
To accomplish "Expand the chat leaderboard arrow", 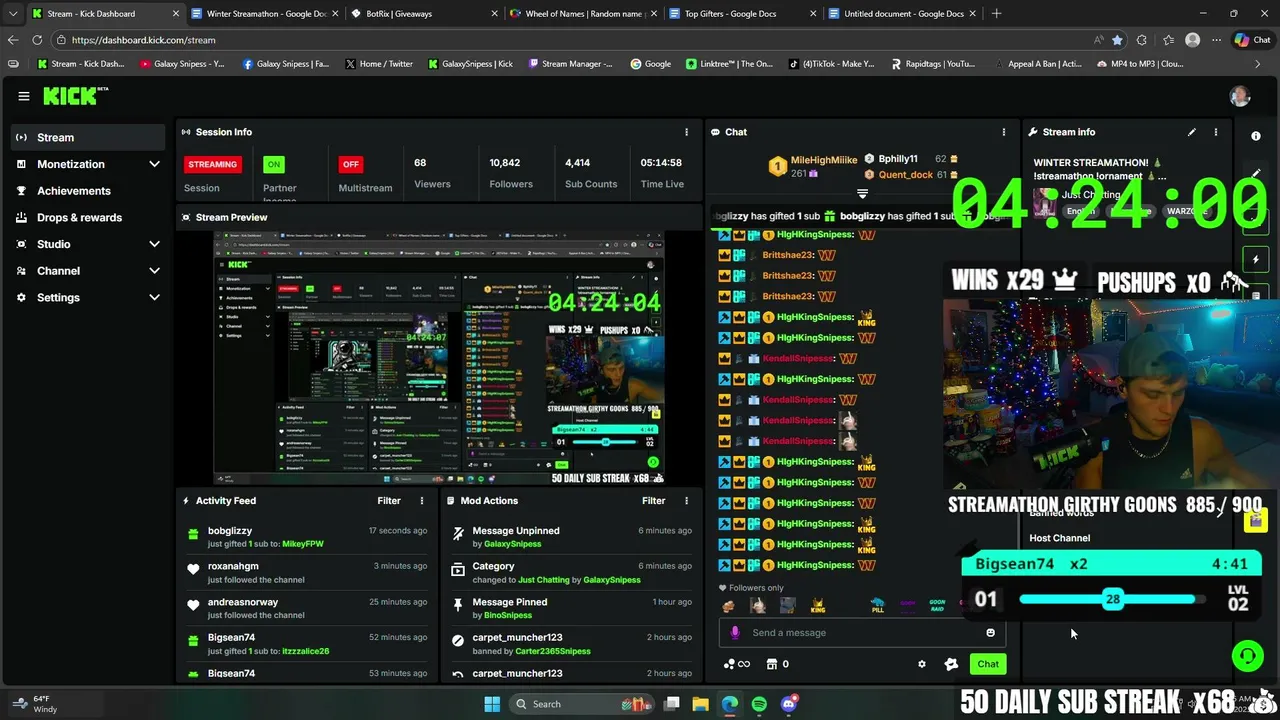I will click(862, 194).
